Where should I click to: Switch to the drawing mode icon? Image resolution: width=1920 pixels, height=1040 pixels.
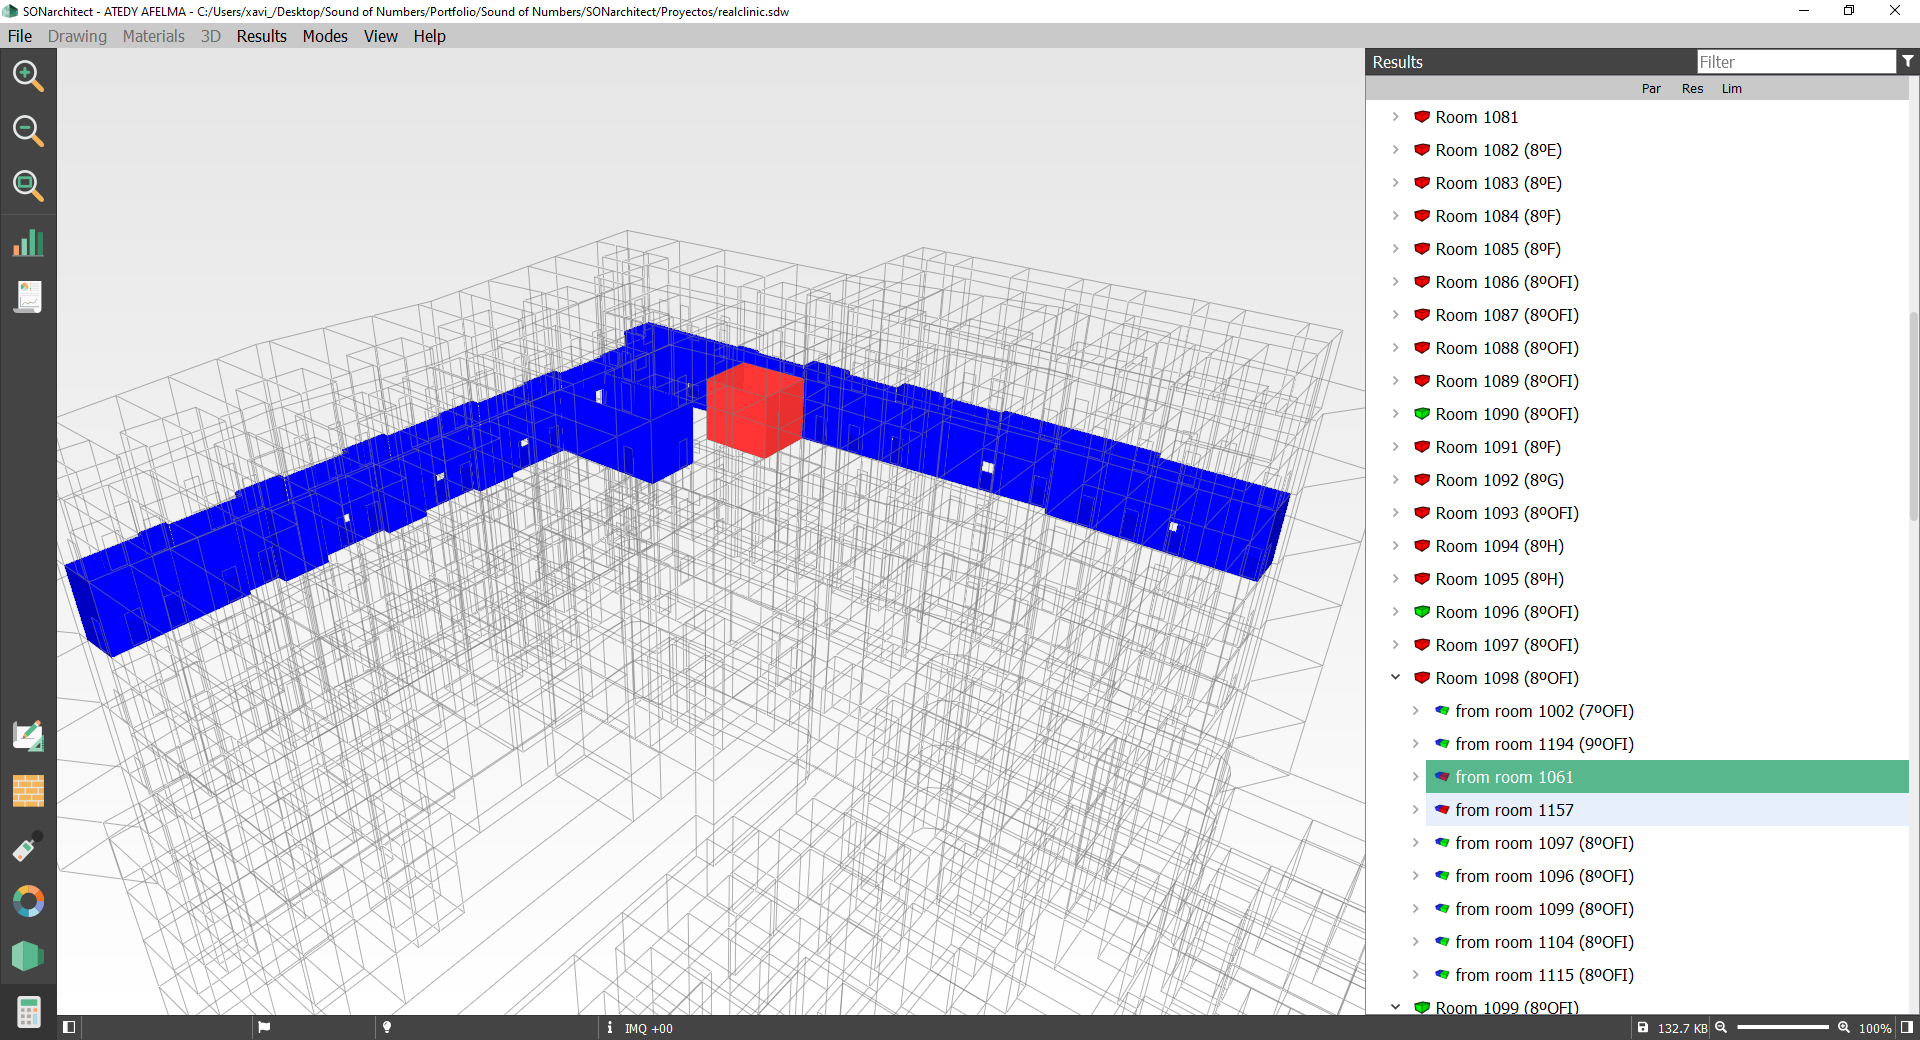(x=27, y=736)
